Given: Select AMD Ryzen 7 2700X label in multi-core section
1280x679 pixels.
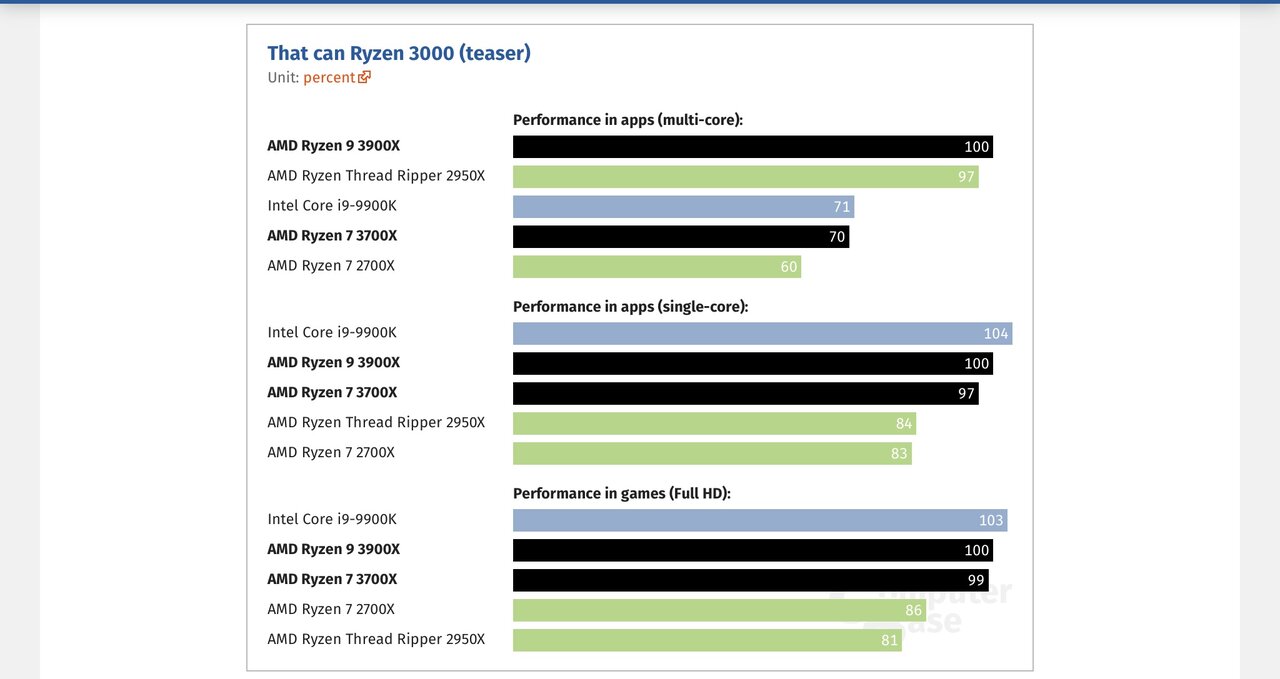Looking at the screenshot, I should tap(331, 266).
